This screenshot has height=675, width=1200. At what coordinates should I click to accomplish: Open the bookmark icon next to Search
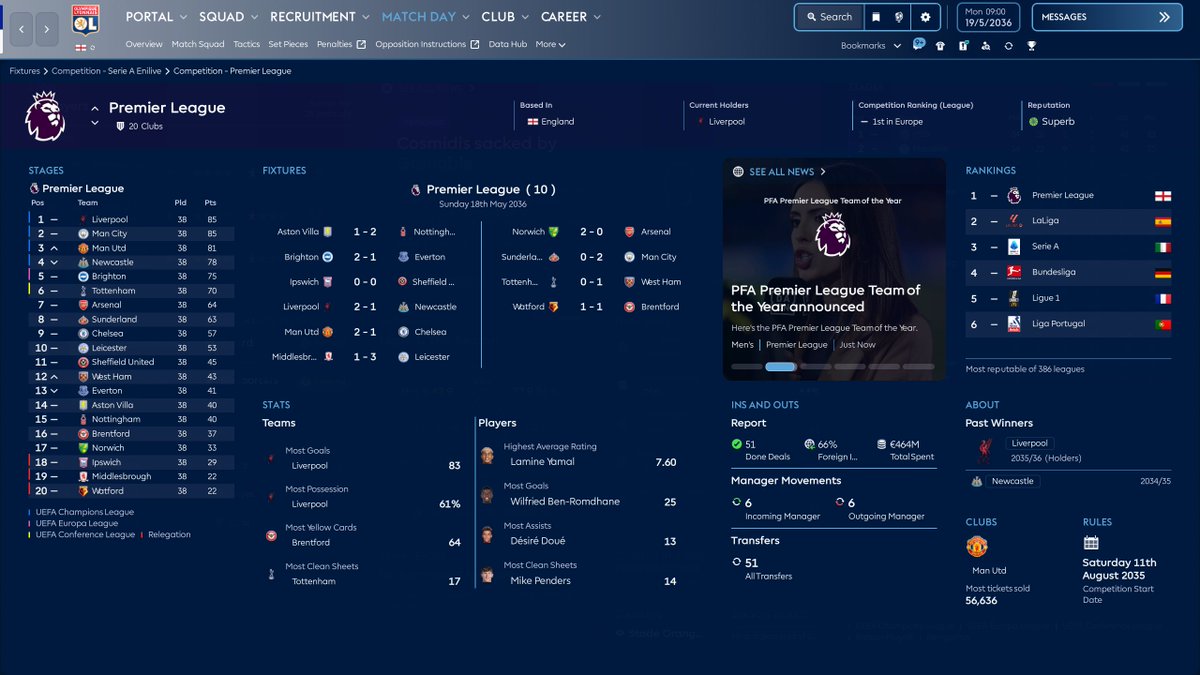click(875, 17)
